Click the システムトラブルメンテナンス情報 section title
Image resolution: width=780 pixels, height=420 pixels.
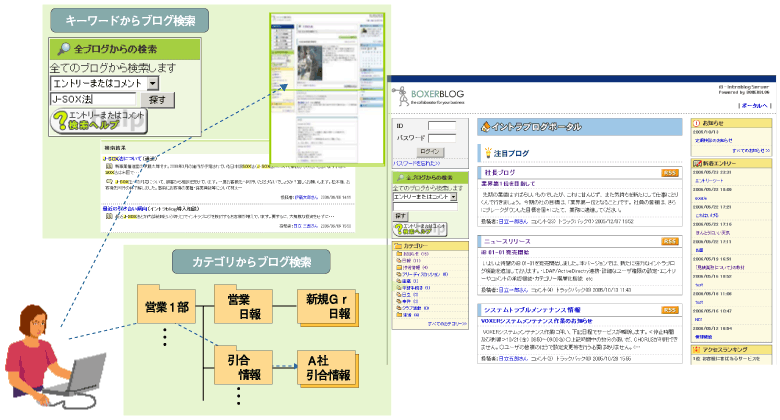pyautogui.click(x=532, y=310)
